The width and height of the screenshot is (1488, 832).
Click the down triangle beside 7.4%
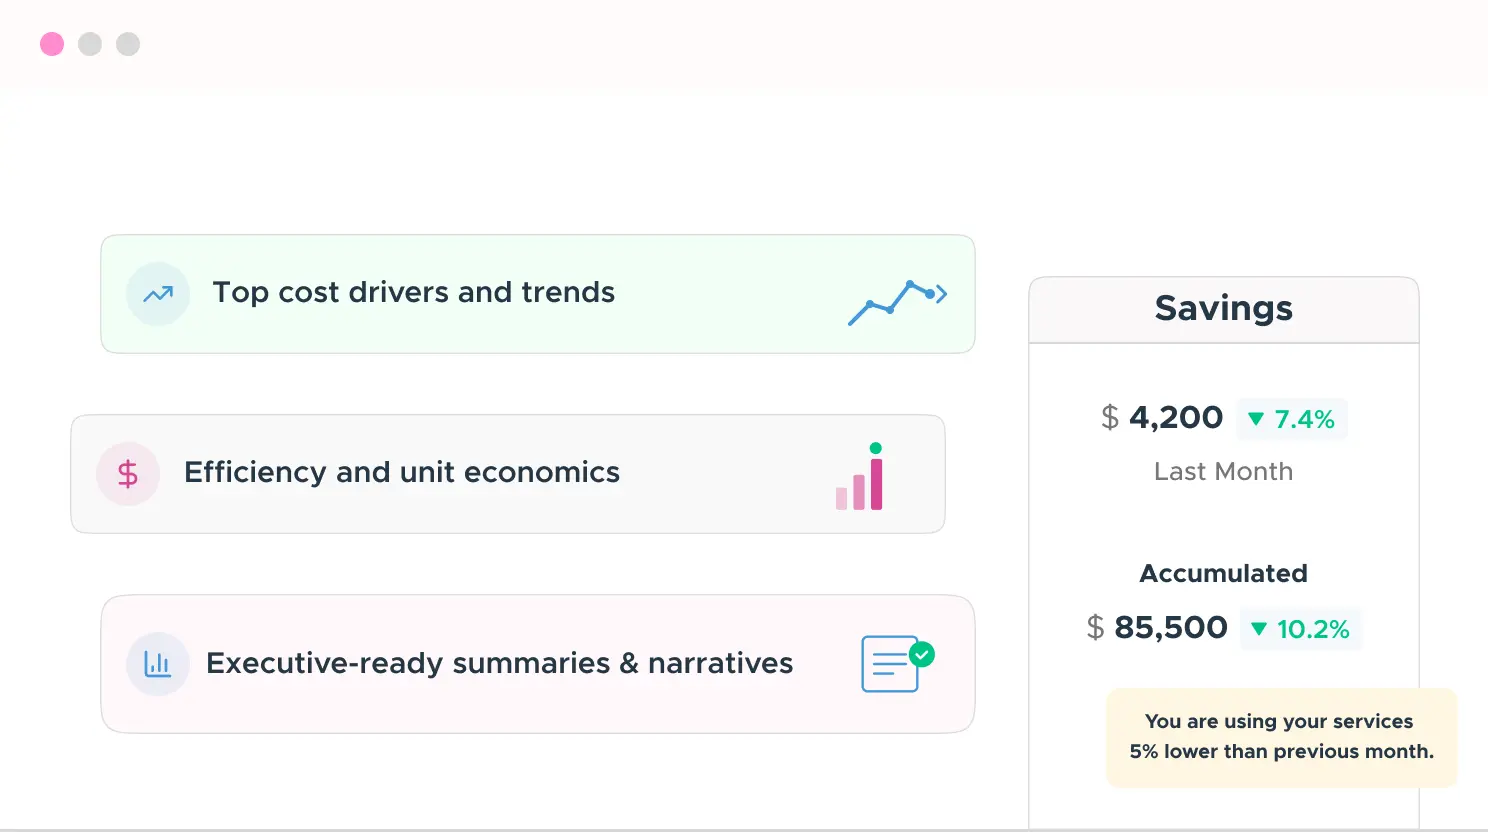(x=1256, y=419)
